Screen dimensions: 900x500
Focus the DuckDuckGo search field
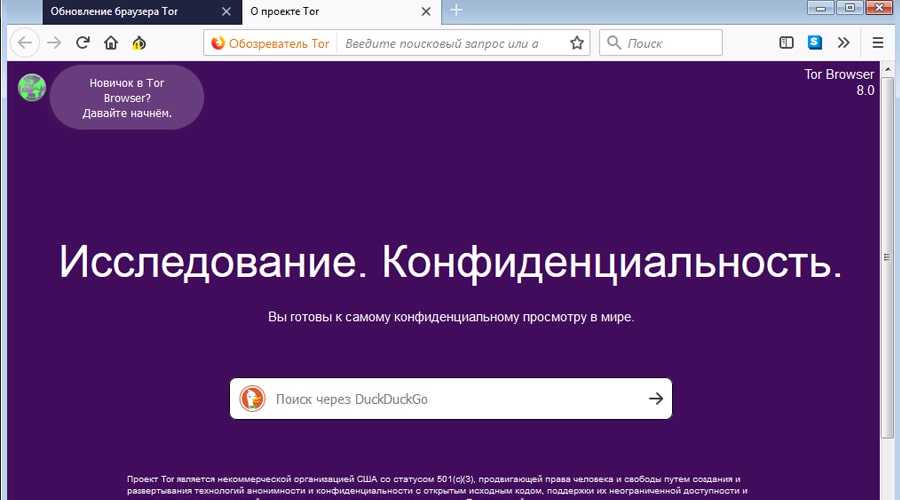(450, 398)
